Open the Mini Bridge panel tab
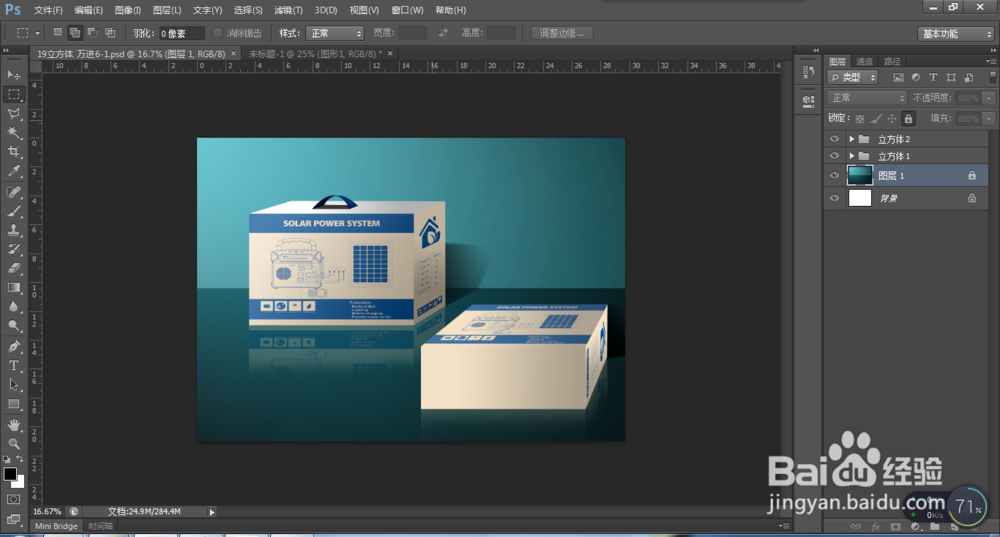The width and height of the screenshot is (1000, 537). [x=56, y=525]
